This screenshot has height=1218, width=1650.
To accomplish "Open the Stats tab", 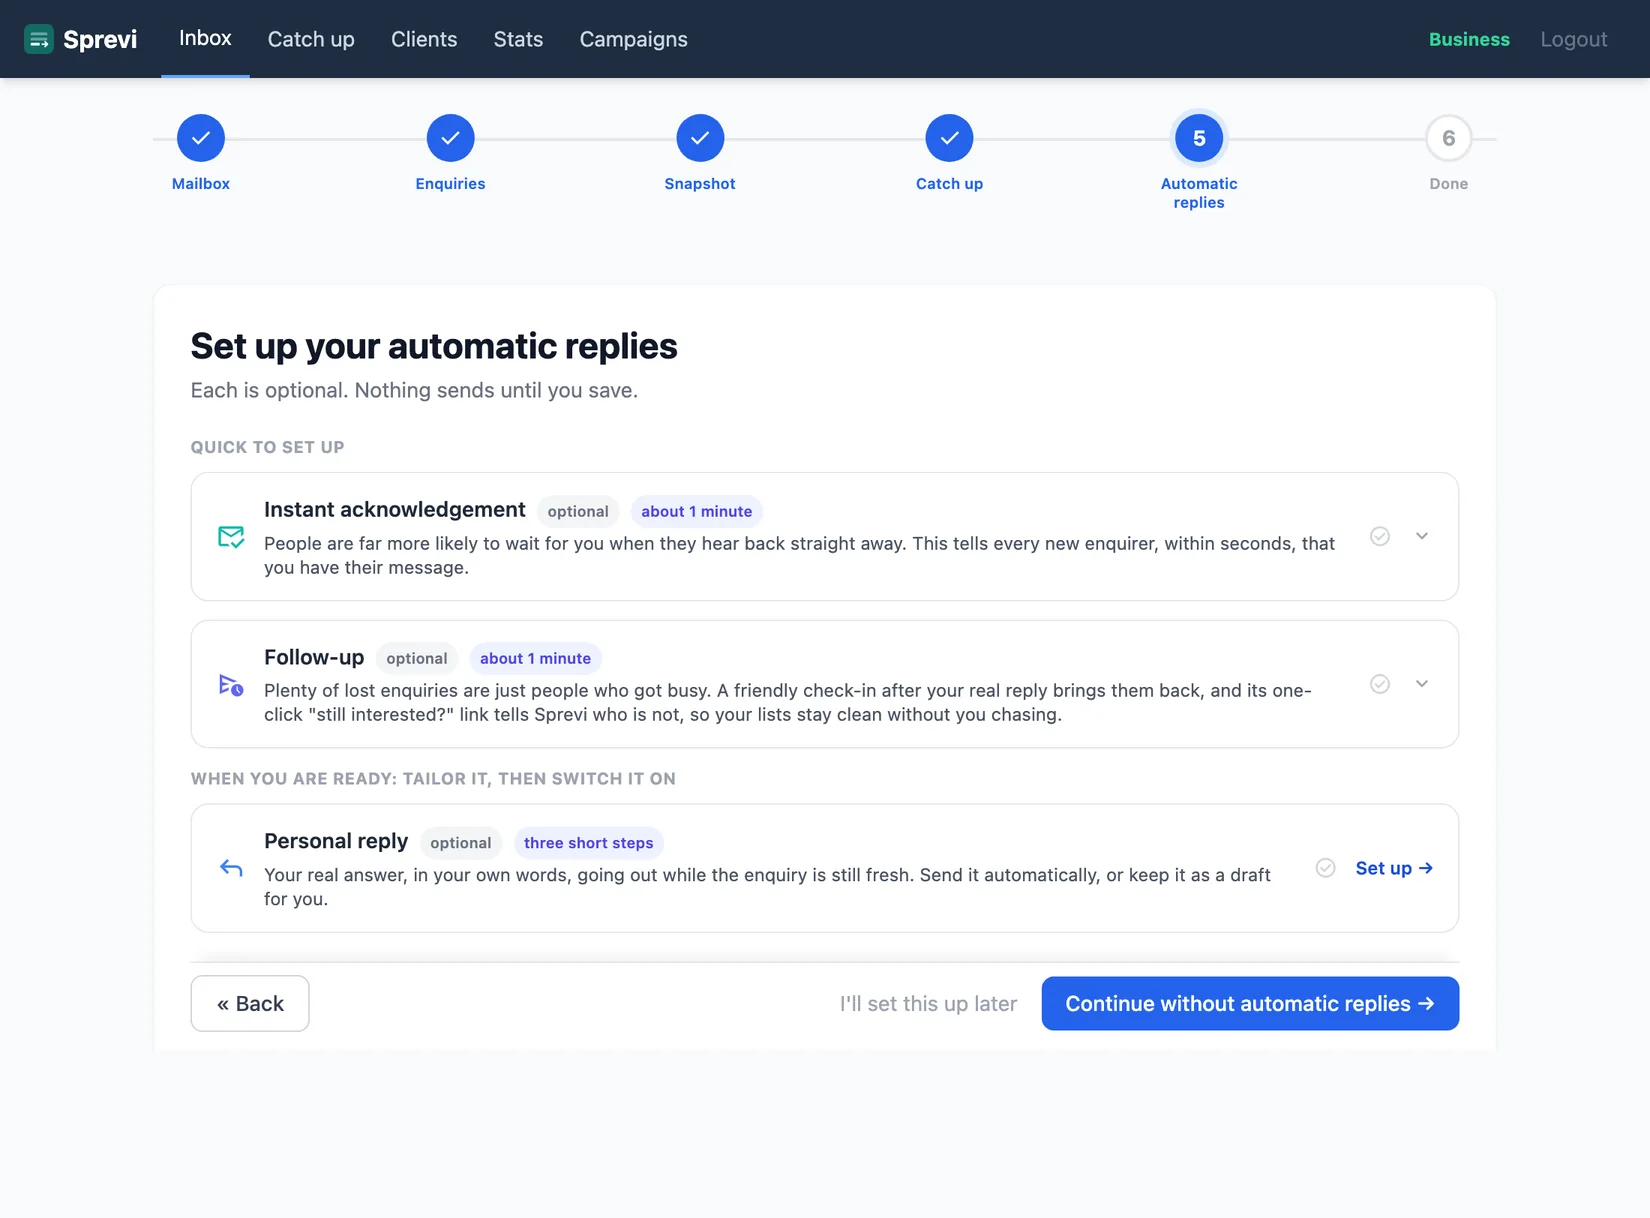I will (518, 39).
